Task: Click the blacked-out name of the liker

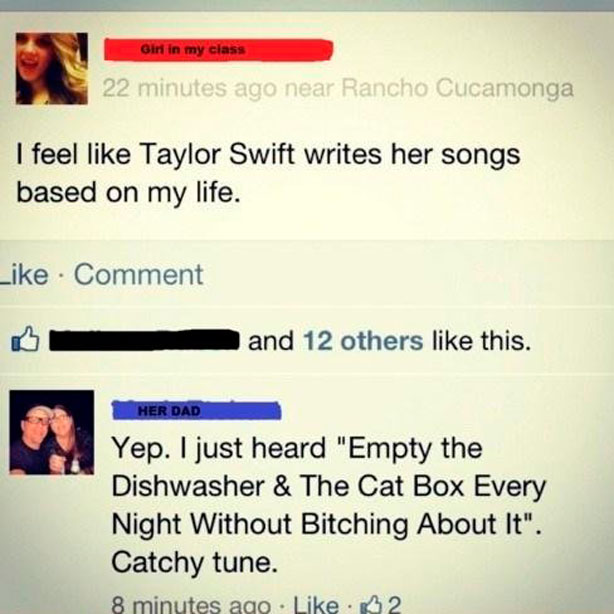Action: 144,340
